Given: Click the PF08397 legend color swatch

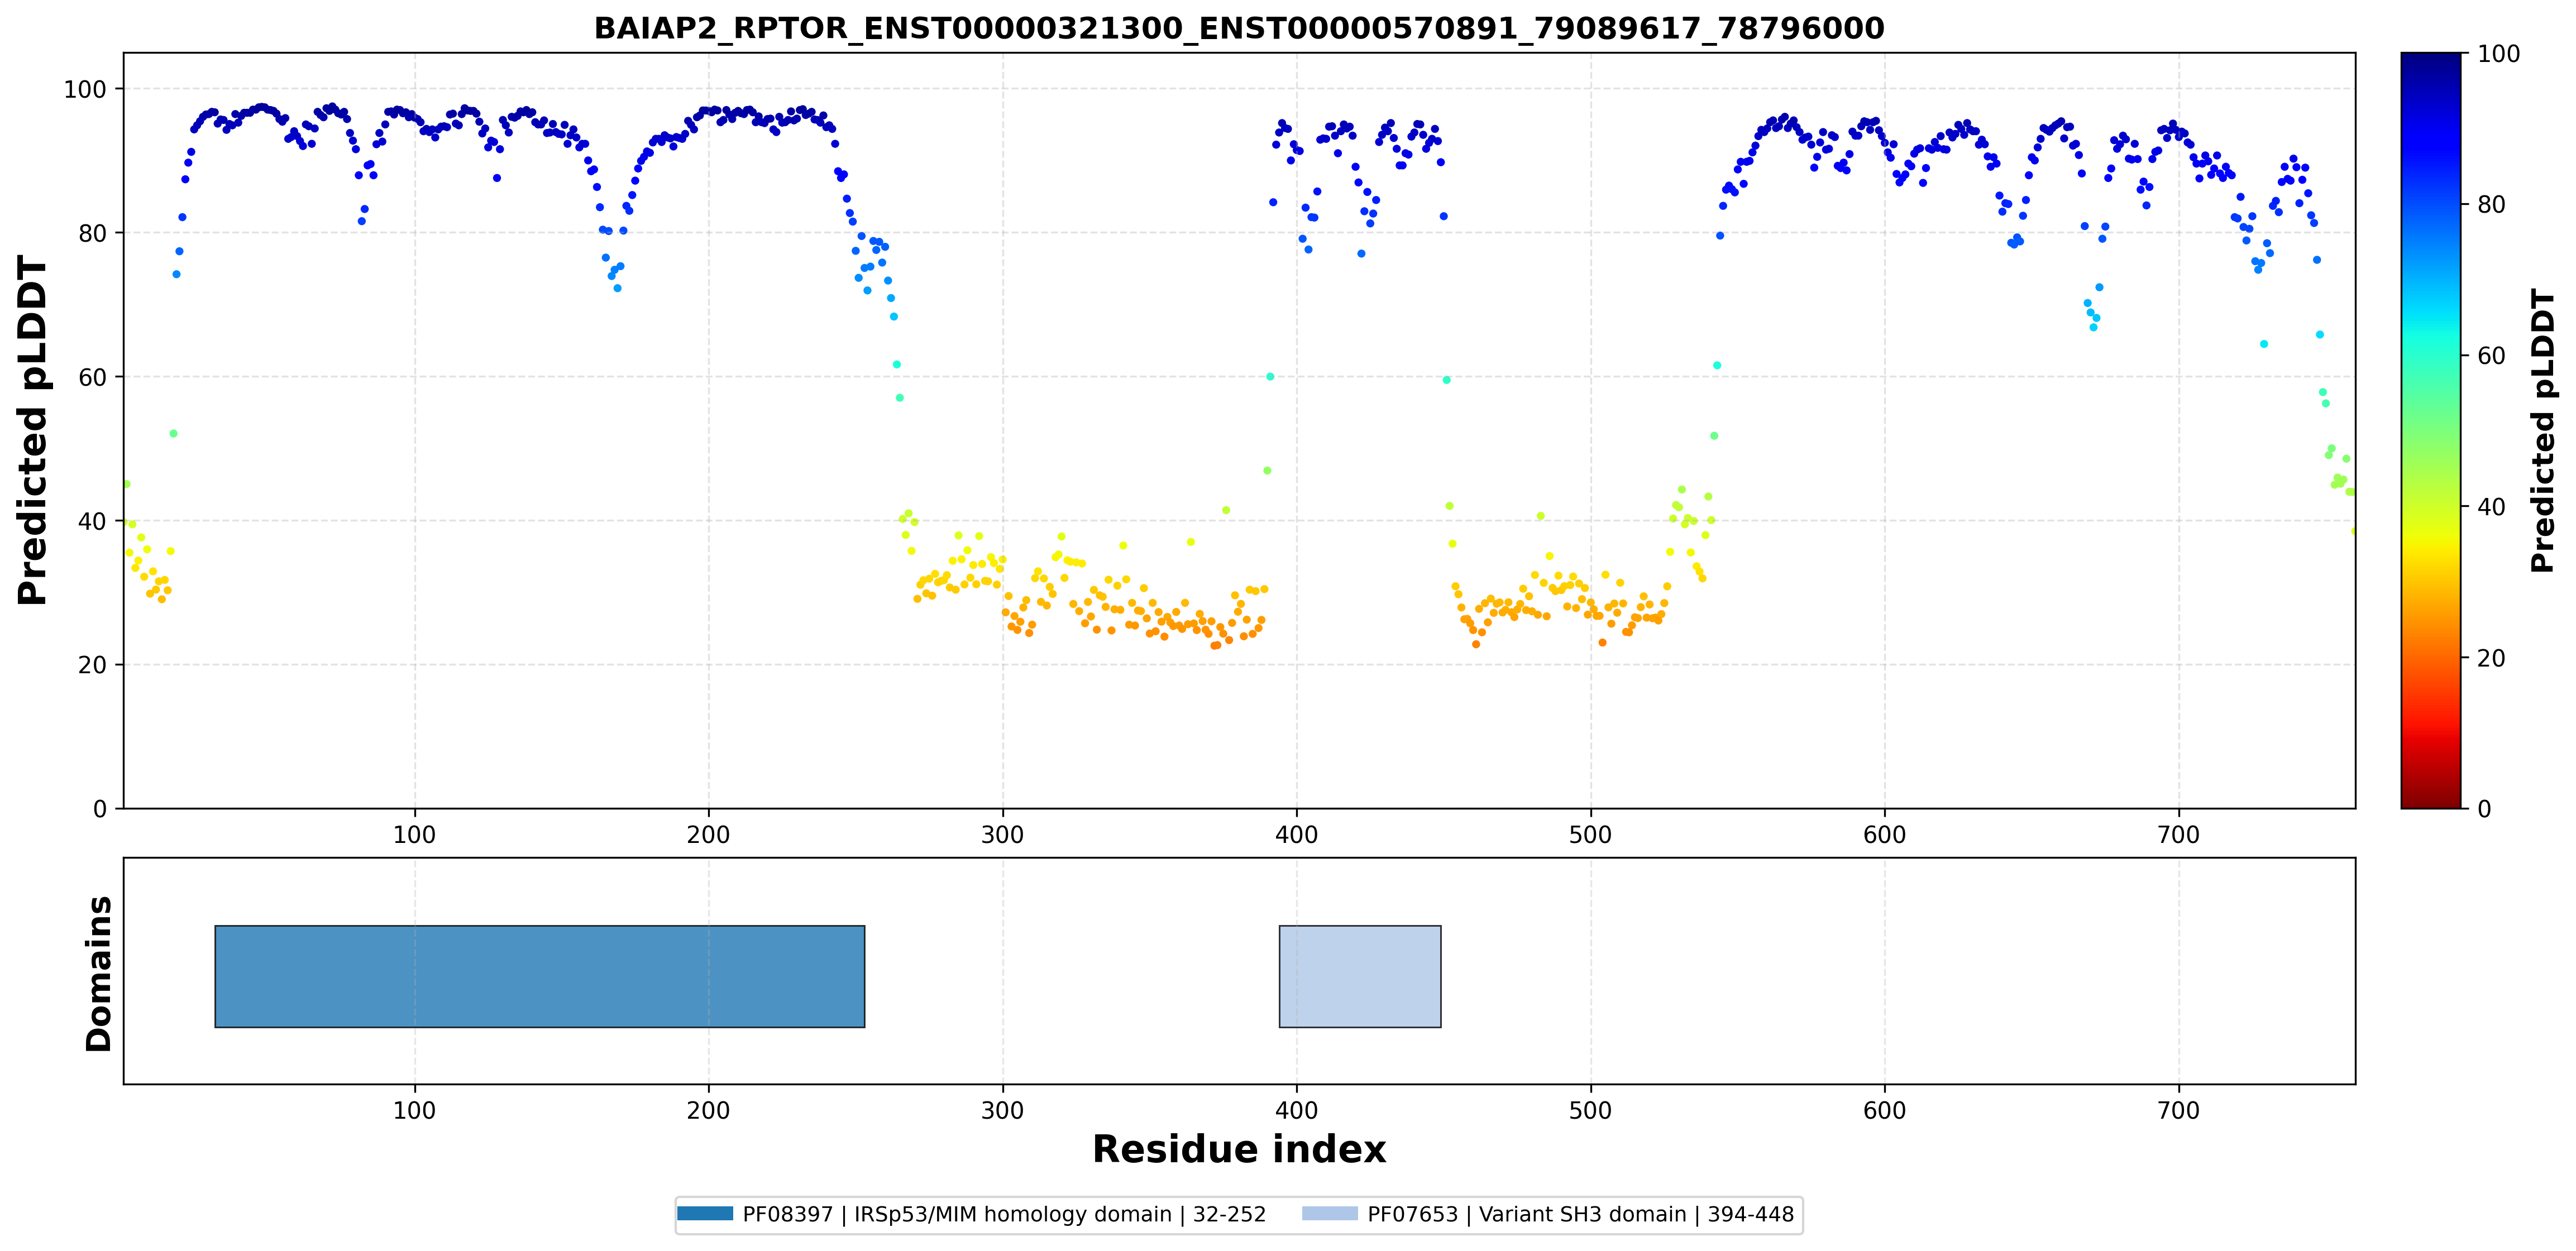Looking at the screenshot, I should point(705,1214).
